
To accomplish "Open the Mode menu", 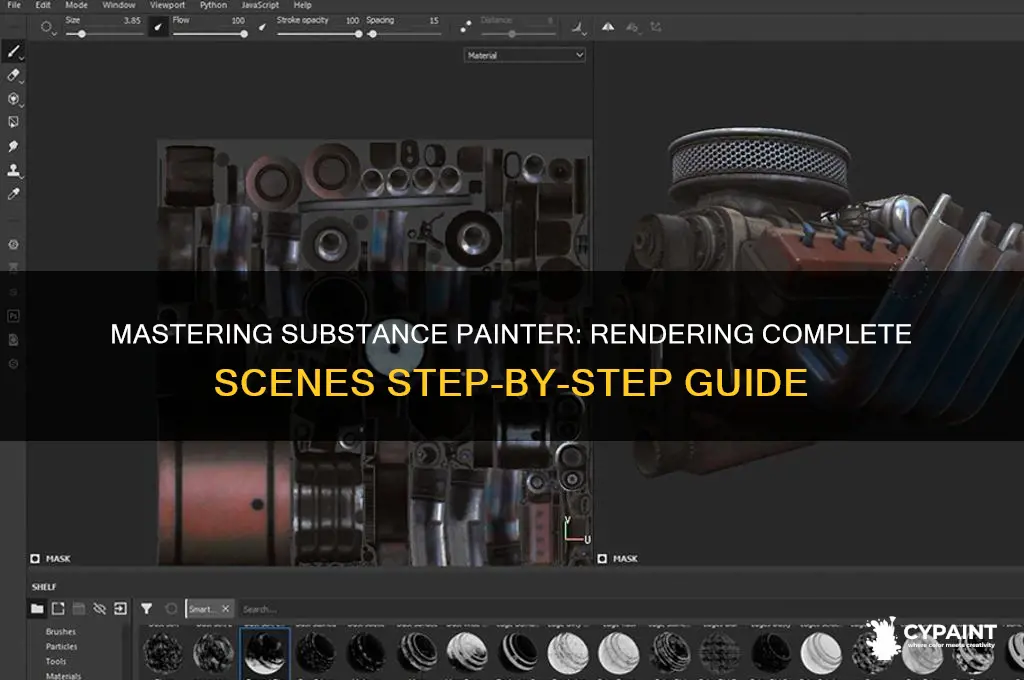I will click(x=76, y=5).
